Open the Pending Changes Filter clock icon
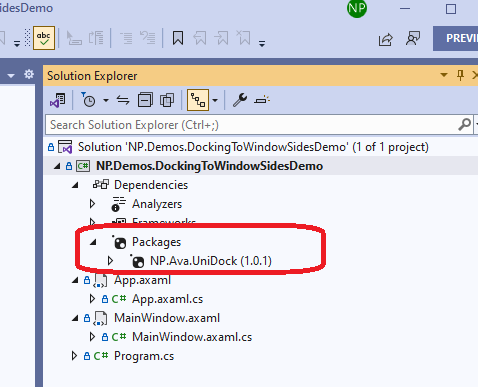Screen dimensions: 478x387 pos(88,100)
